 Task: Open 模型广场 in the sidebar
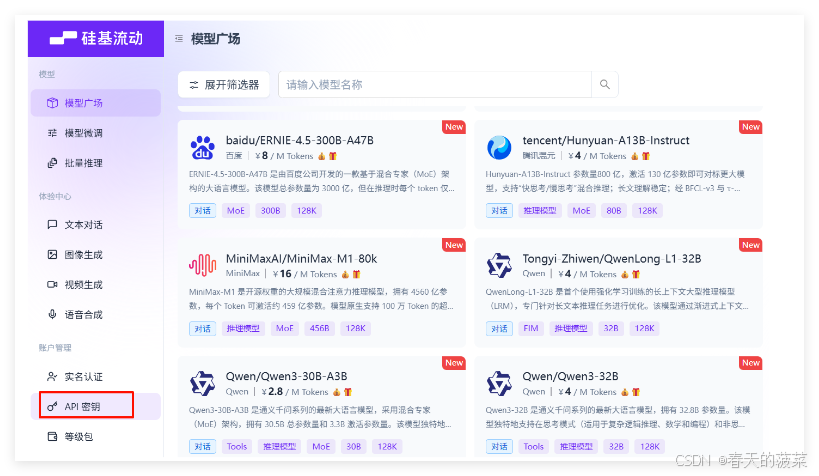[96, 103]
